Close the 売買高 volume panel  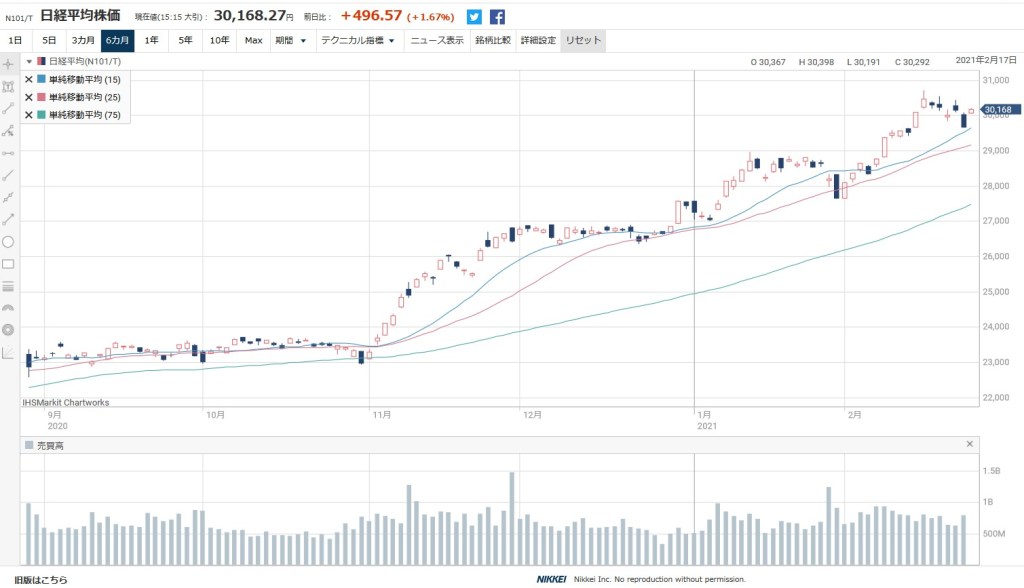pos(969,444)
